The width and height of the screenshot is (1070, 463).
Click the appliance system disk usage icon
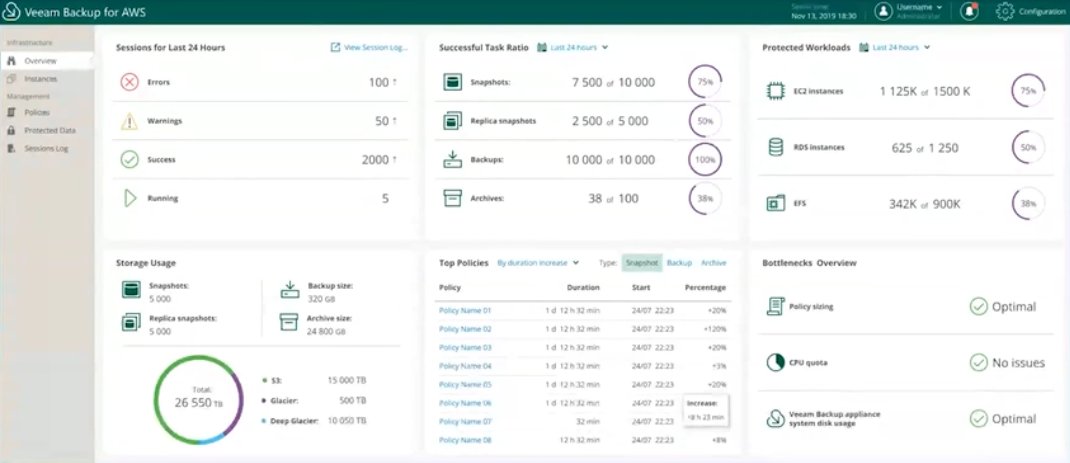pyautogui.click(x=775, y=419)
